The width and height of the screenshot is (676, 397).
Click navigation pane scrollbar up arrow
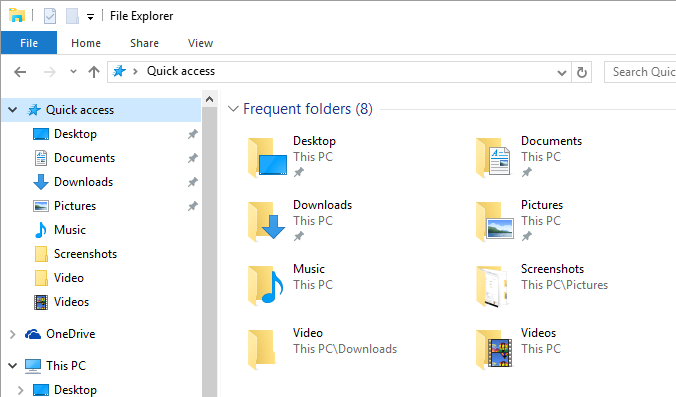[x=210, y=100]
